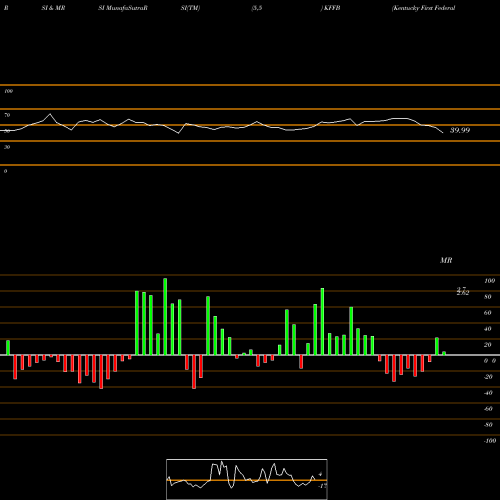Click the -100 label on the MR axis

[489, 441]
